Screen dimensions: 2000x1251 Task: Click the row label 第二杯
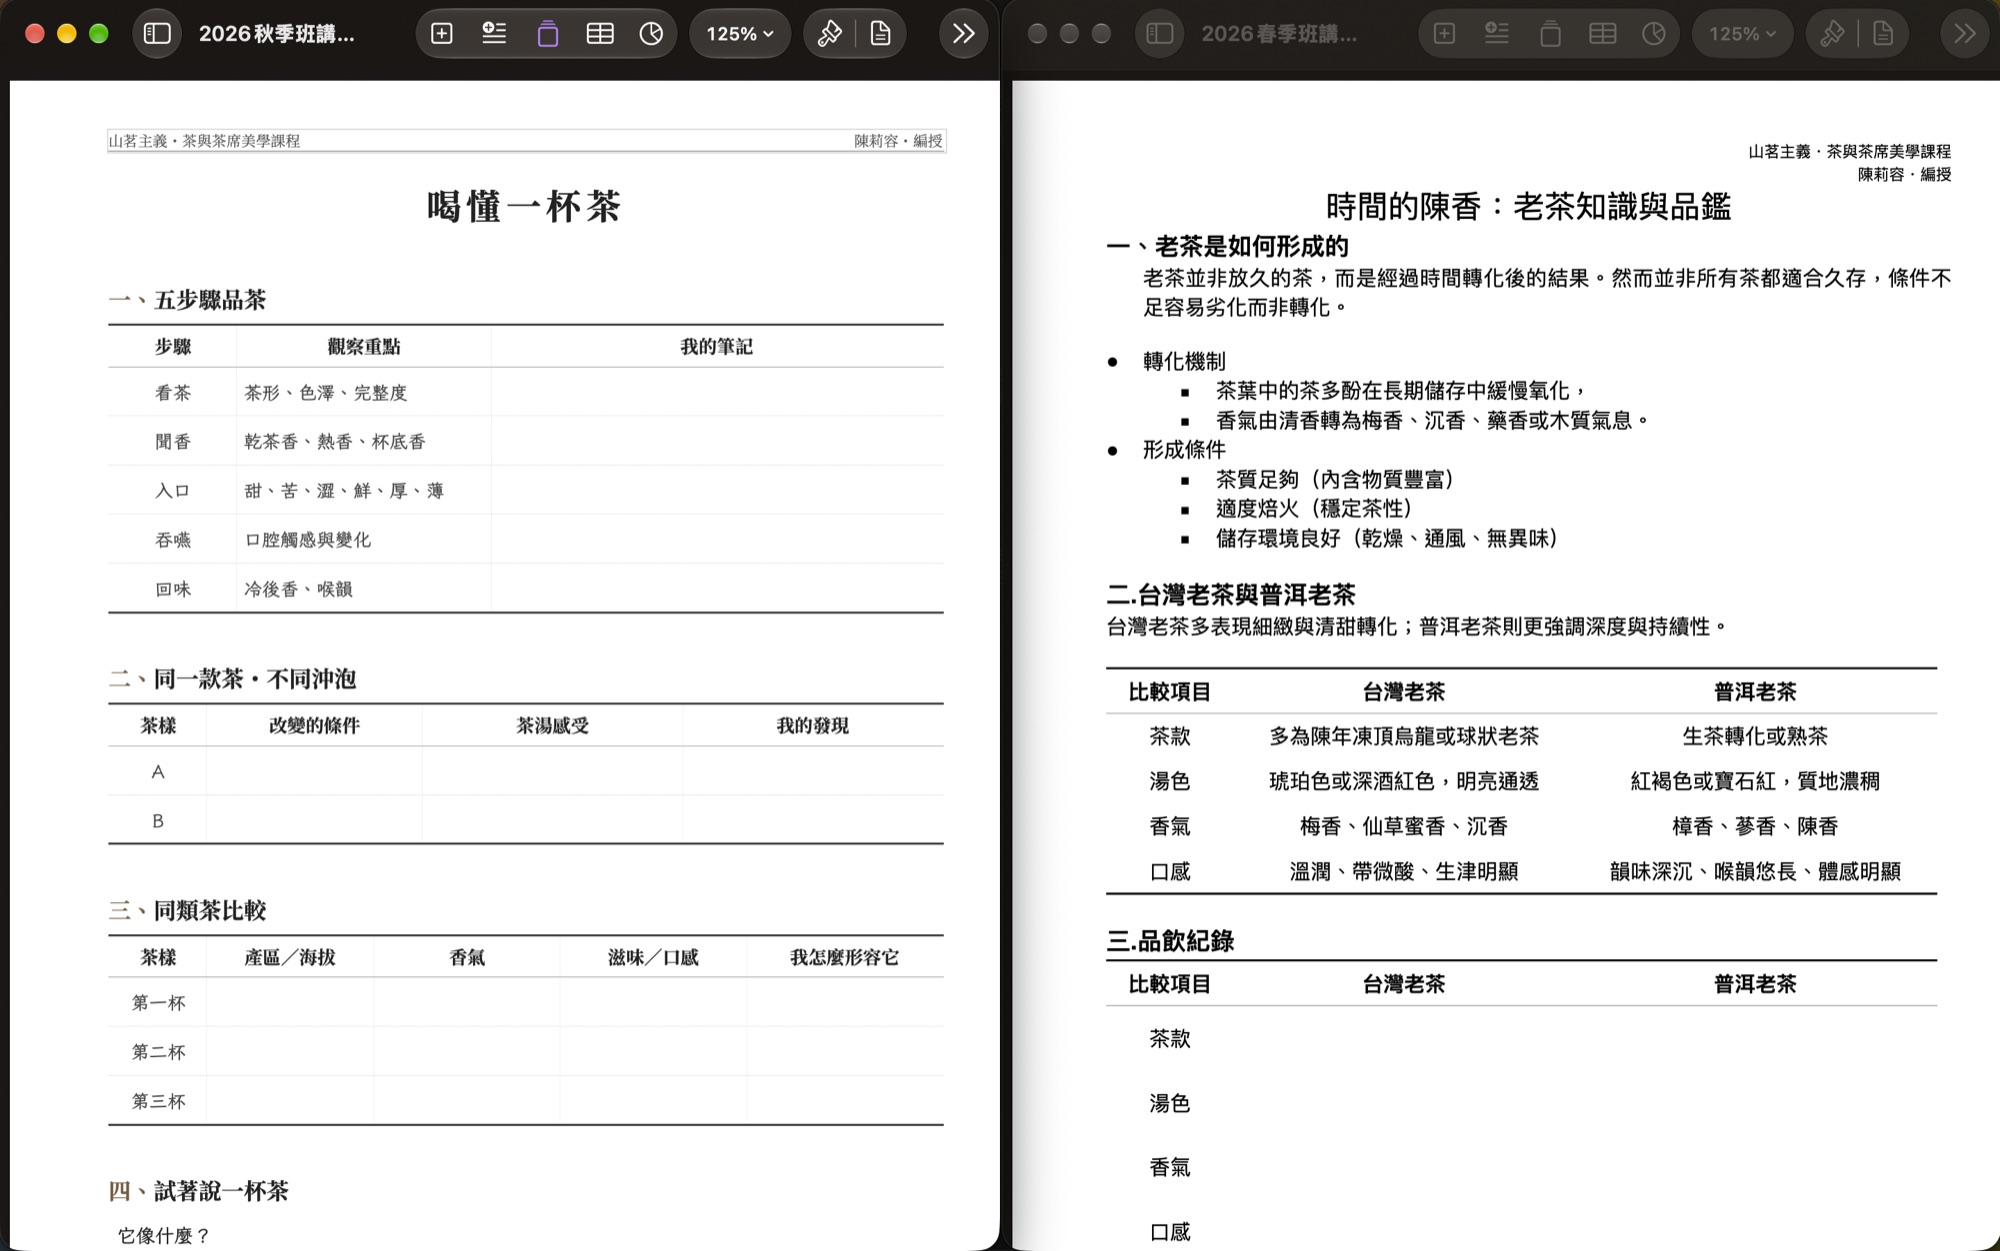[x=158, y=1052]
